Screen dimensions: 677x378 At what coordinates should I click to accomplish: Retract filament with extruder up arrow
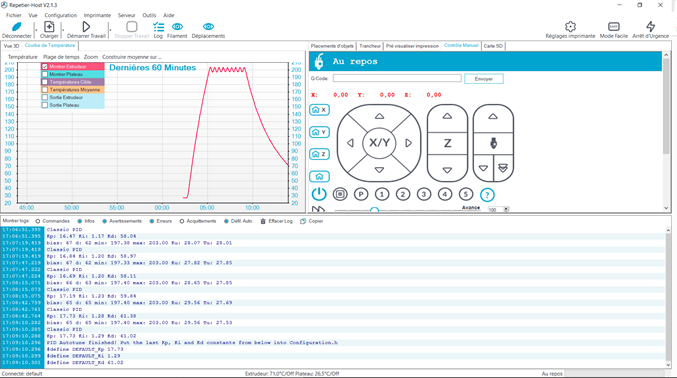click(x=493, y=116)
